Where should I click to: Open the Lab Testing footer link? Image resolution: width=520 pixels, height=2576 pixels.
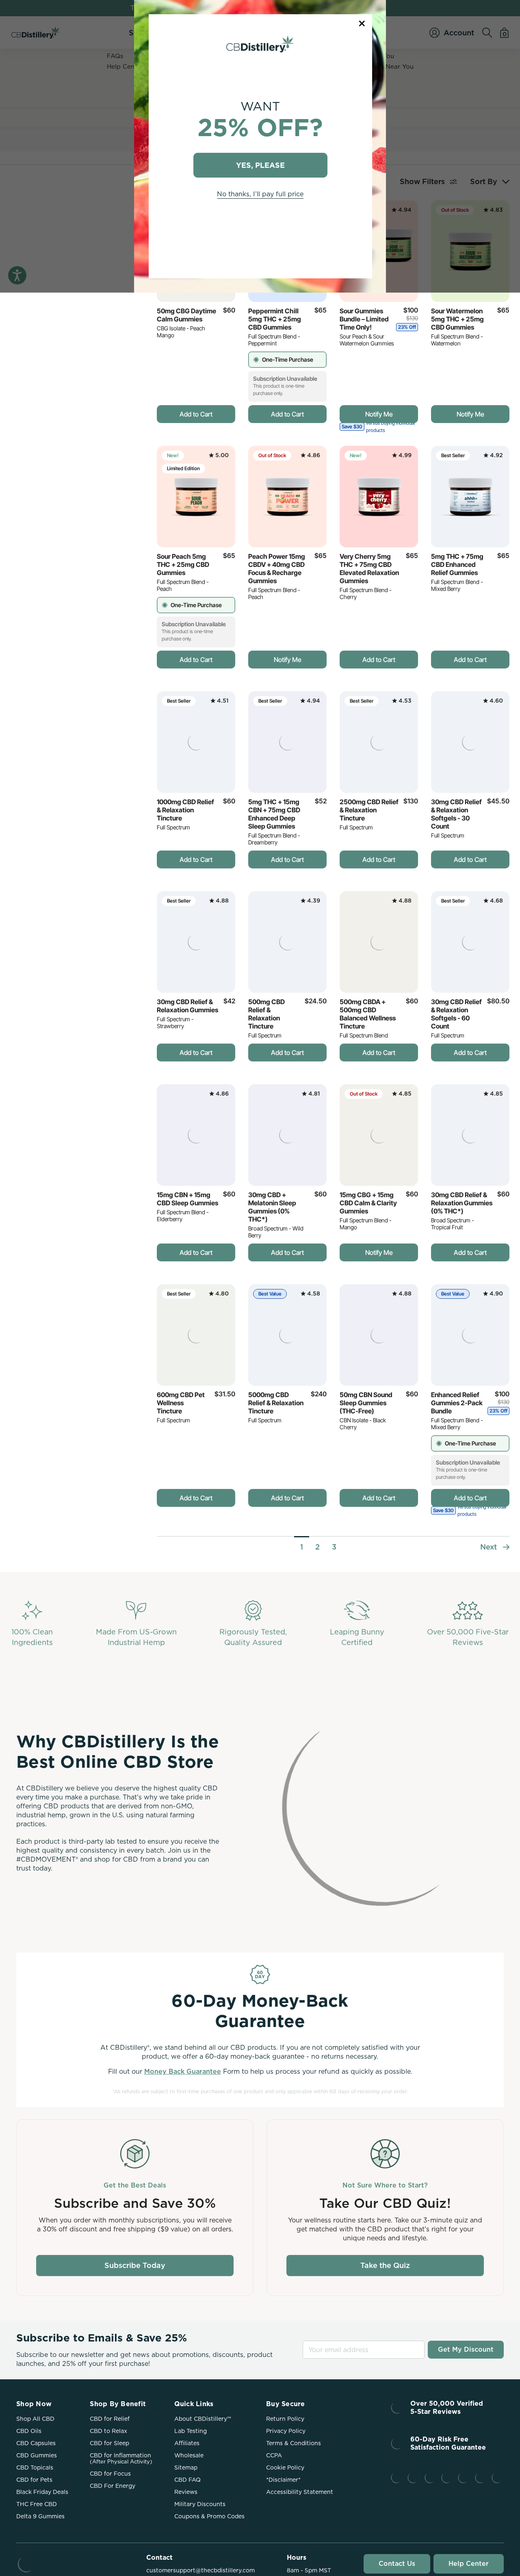190,2431
